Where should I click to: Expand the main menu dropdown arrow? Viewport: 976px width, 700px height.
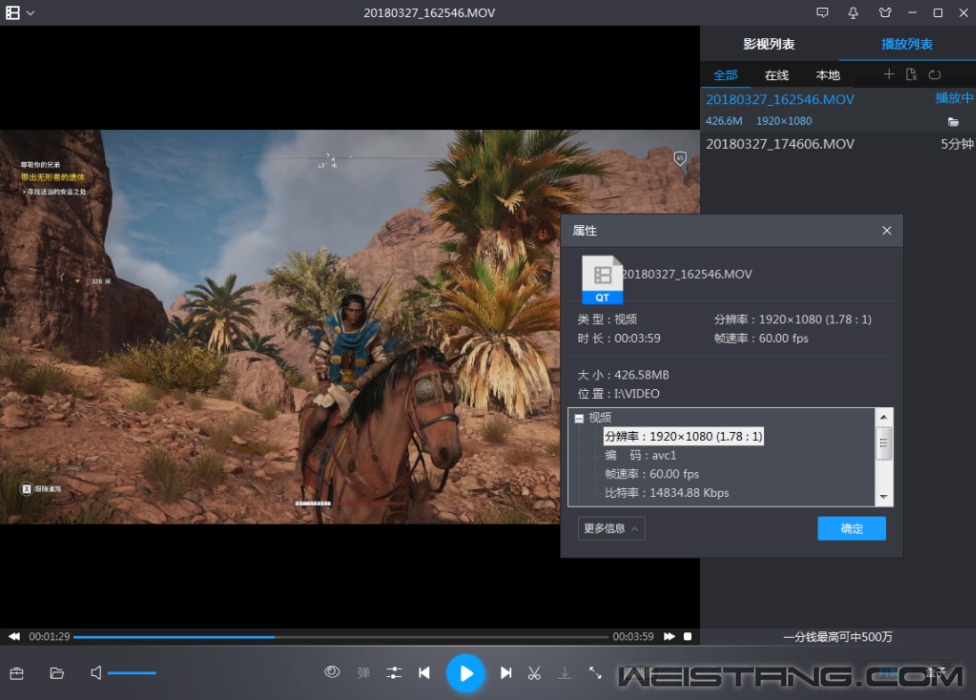(x=30, y=13)
